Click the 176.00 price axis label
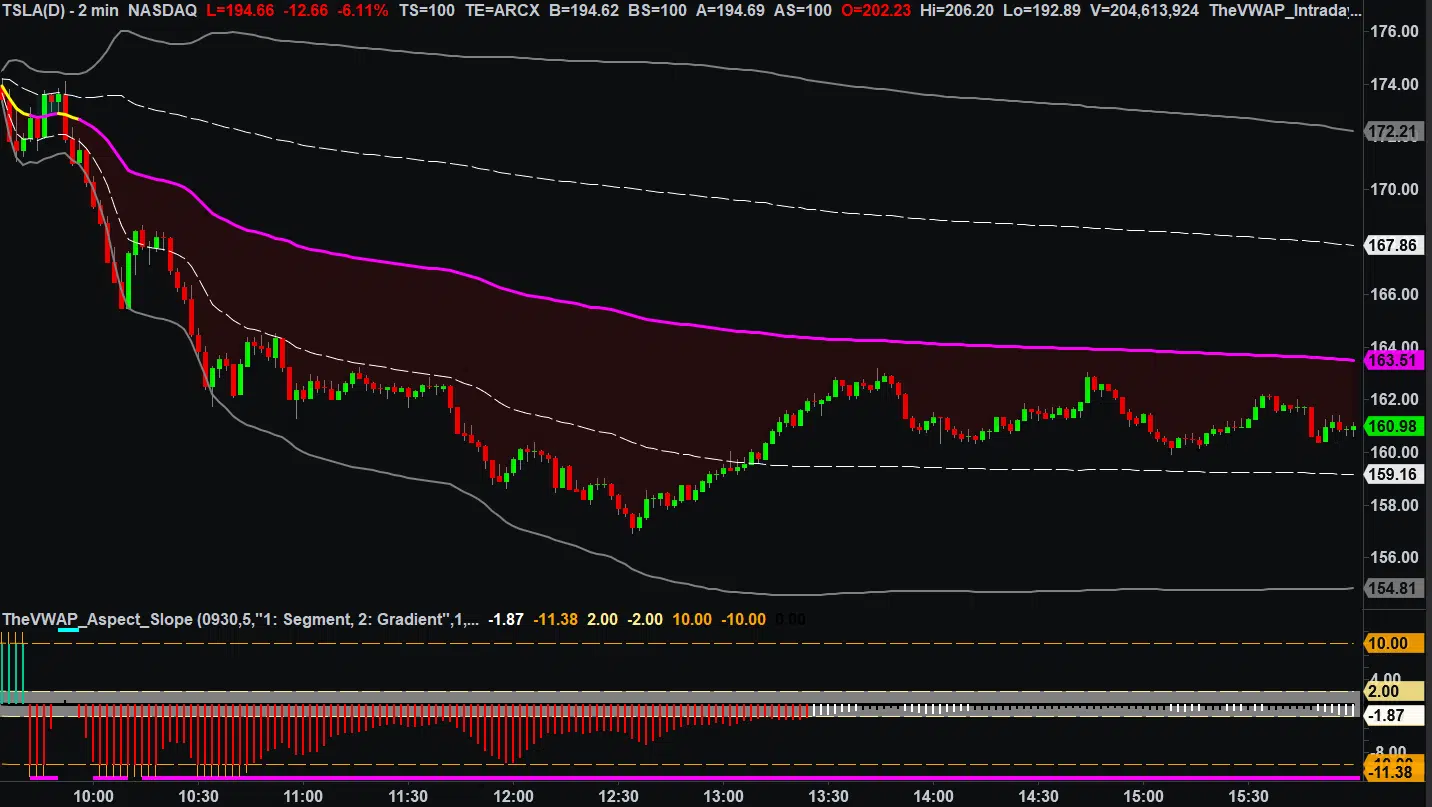1432x807 pixels. coord(1396,31)
